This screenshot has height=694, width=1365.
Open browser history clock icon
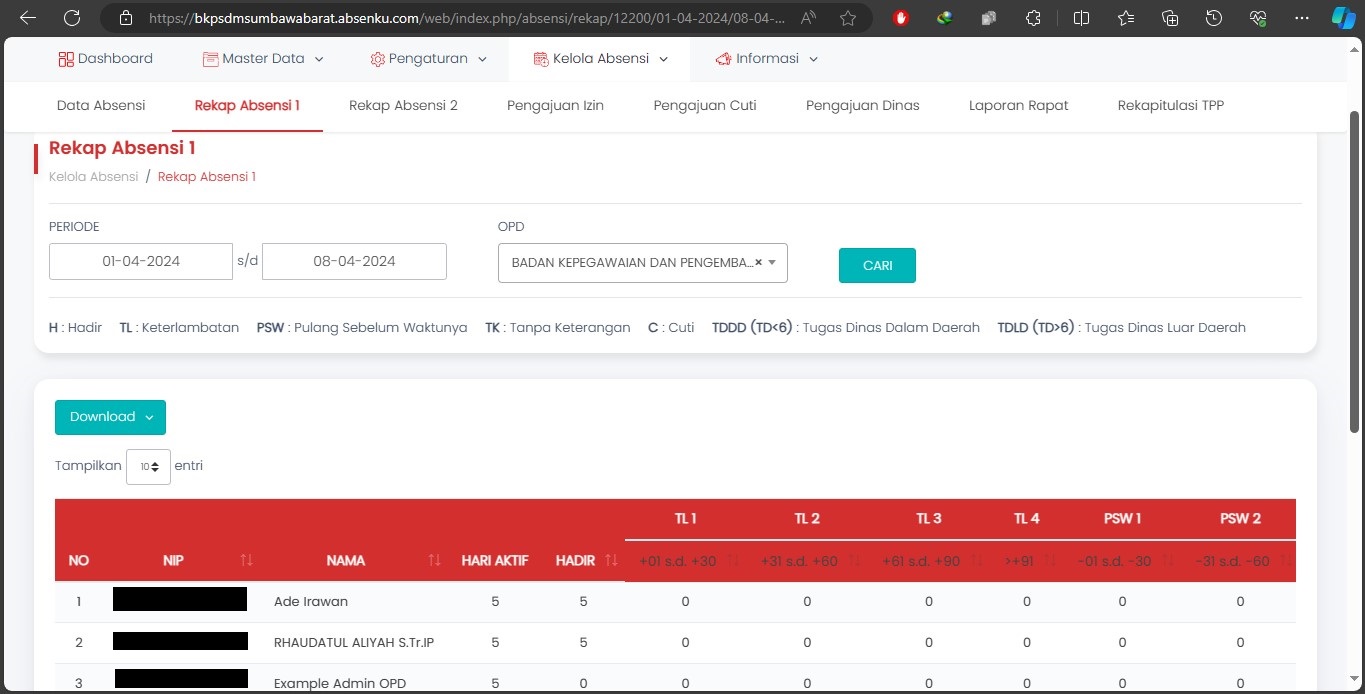pos(1213,18)
